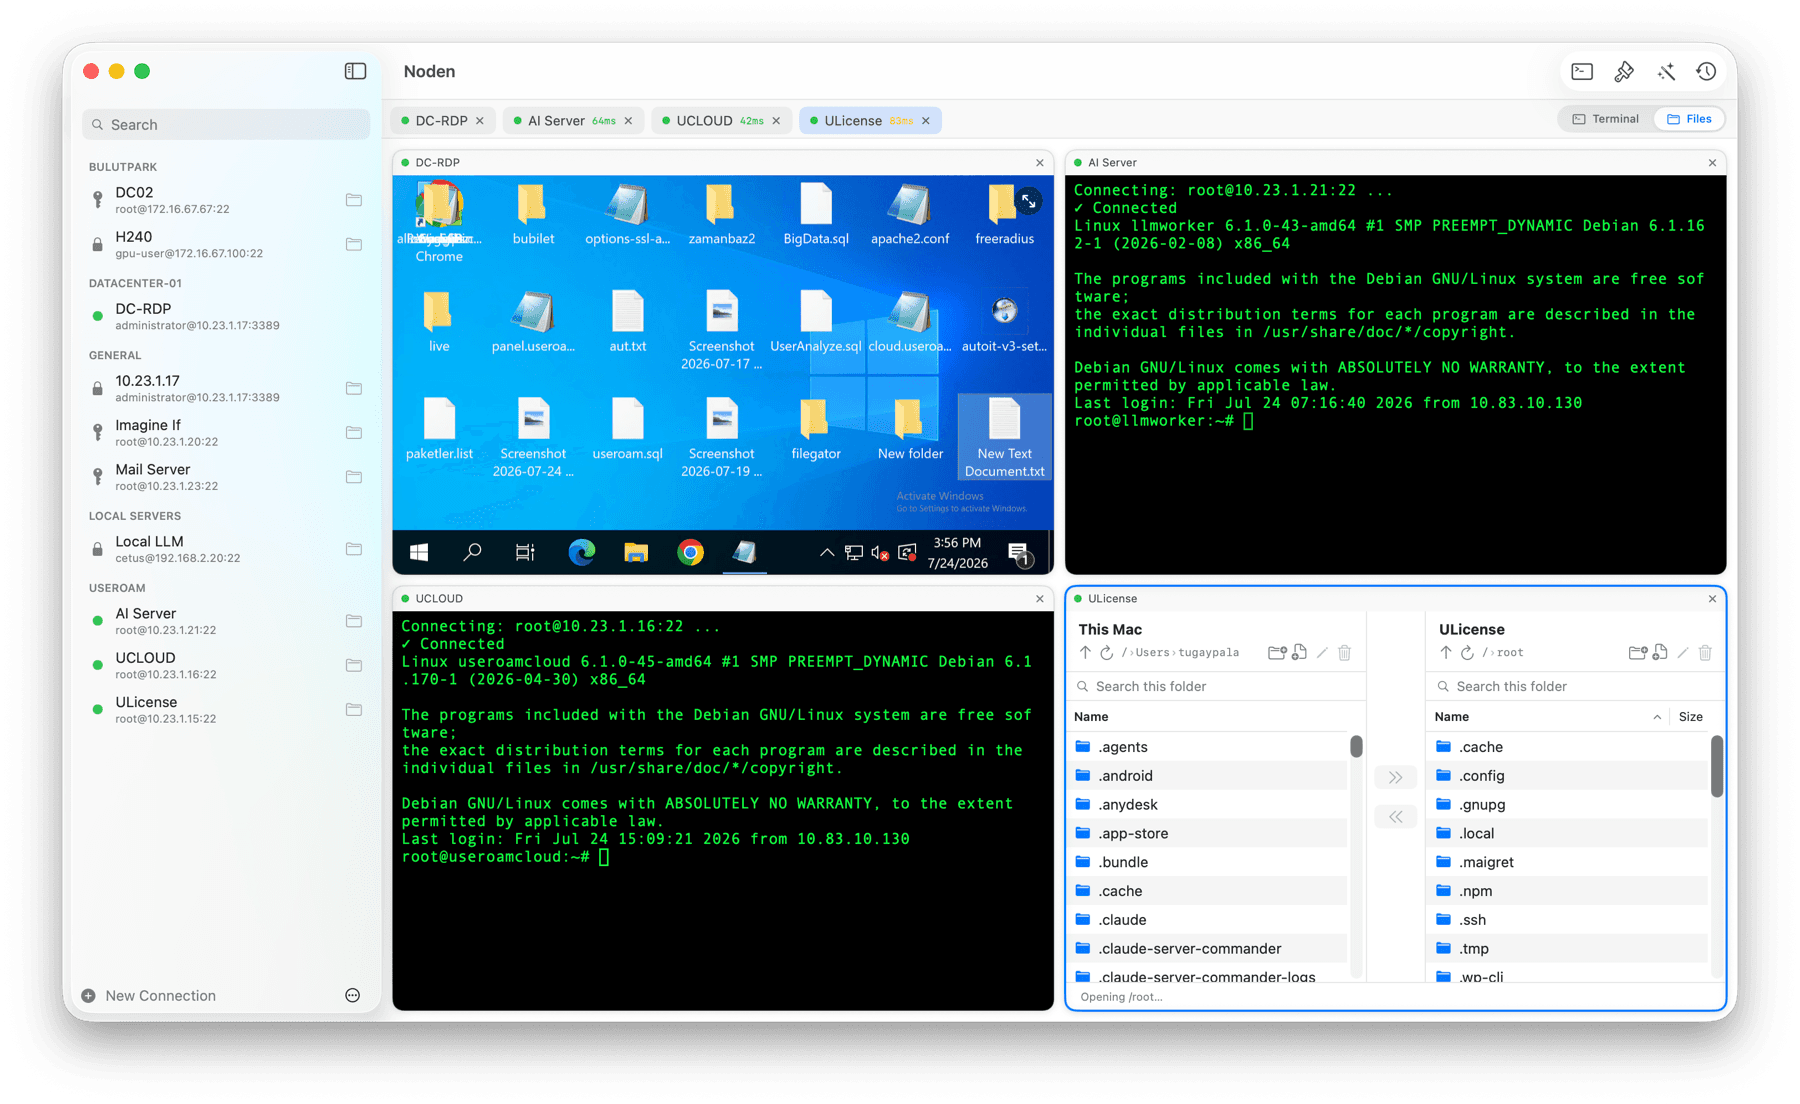Viewport: 1800px width, 1104px height.
Task: Open File Explorer in DC-RDP Windows taskbar
Action: tap(636, 552)
